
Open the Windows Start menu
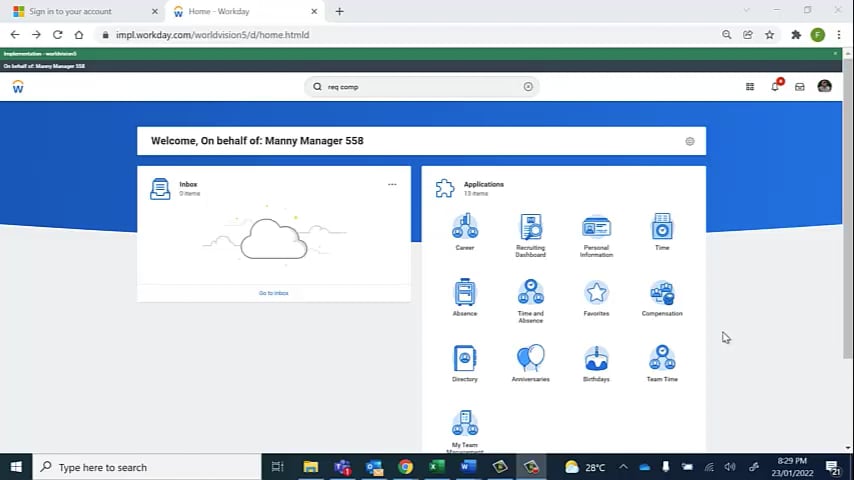tap(16, 467)
